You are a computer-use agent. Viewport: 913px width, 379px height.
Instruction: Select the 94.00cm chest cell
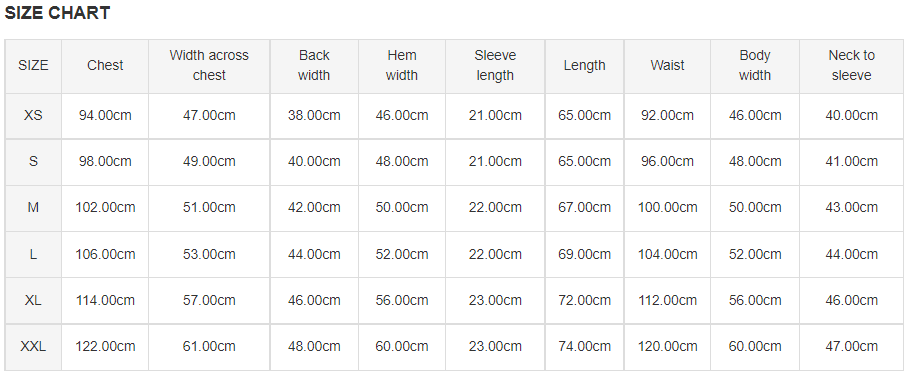(105, 115)
